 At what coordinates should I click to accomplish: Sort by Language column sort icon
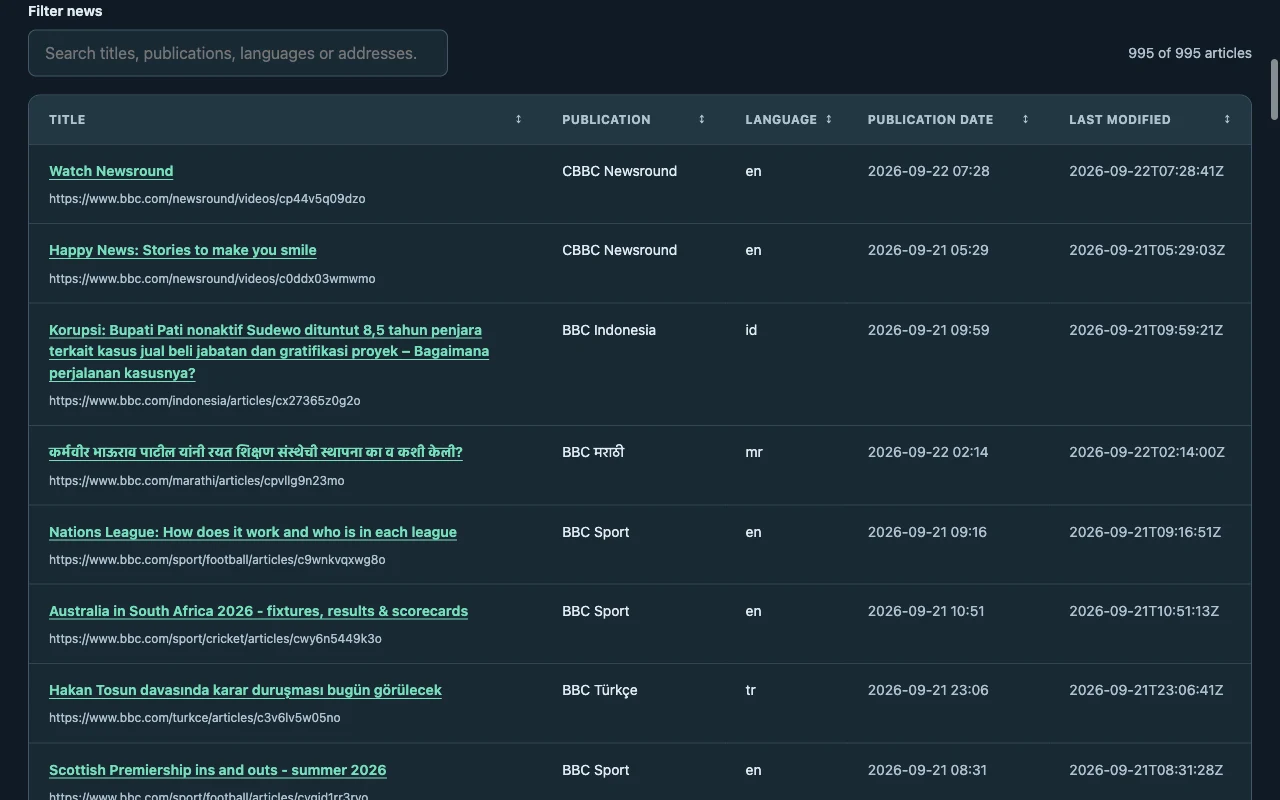point(828,119)
